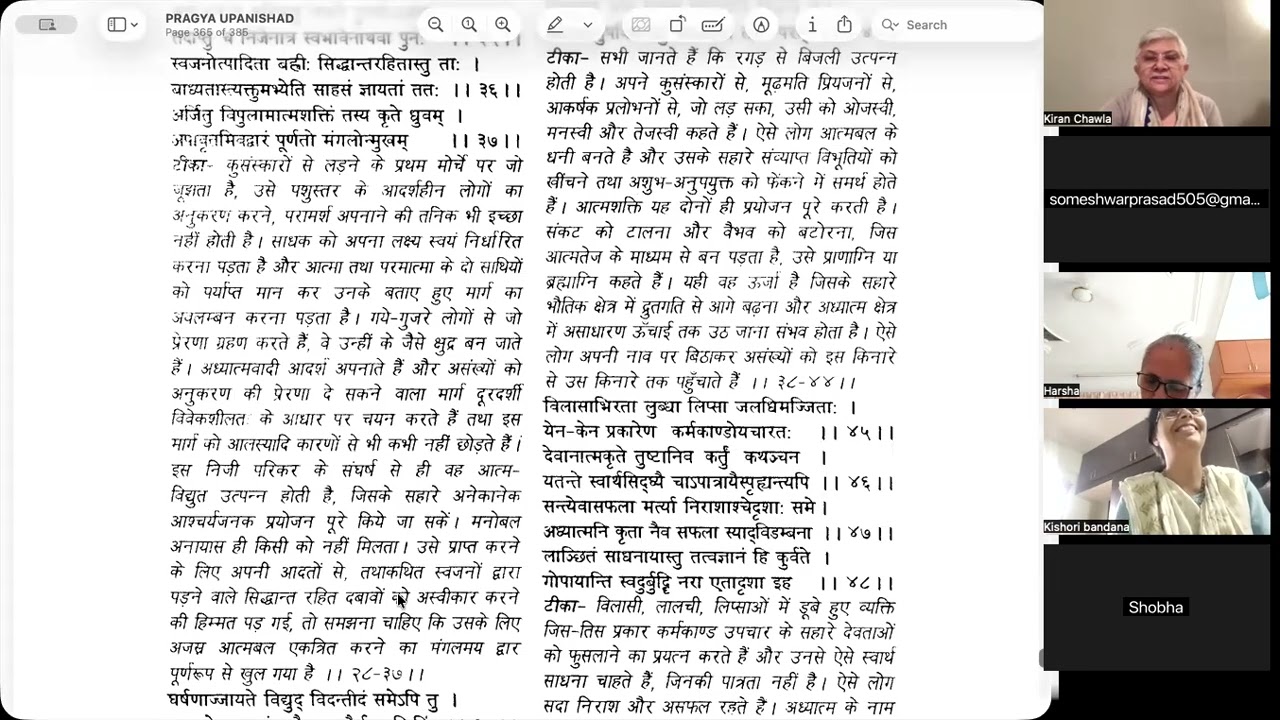1280x720 pixels.
Task: Open the document info inspector
Action: 812,25
